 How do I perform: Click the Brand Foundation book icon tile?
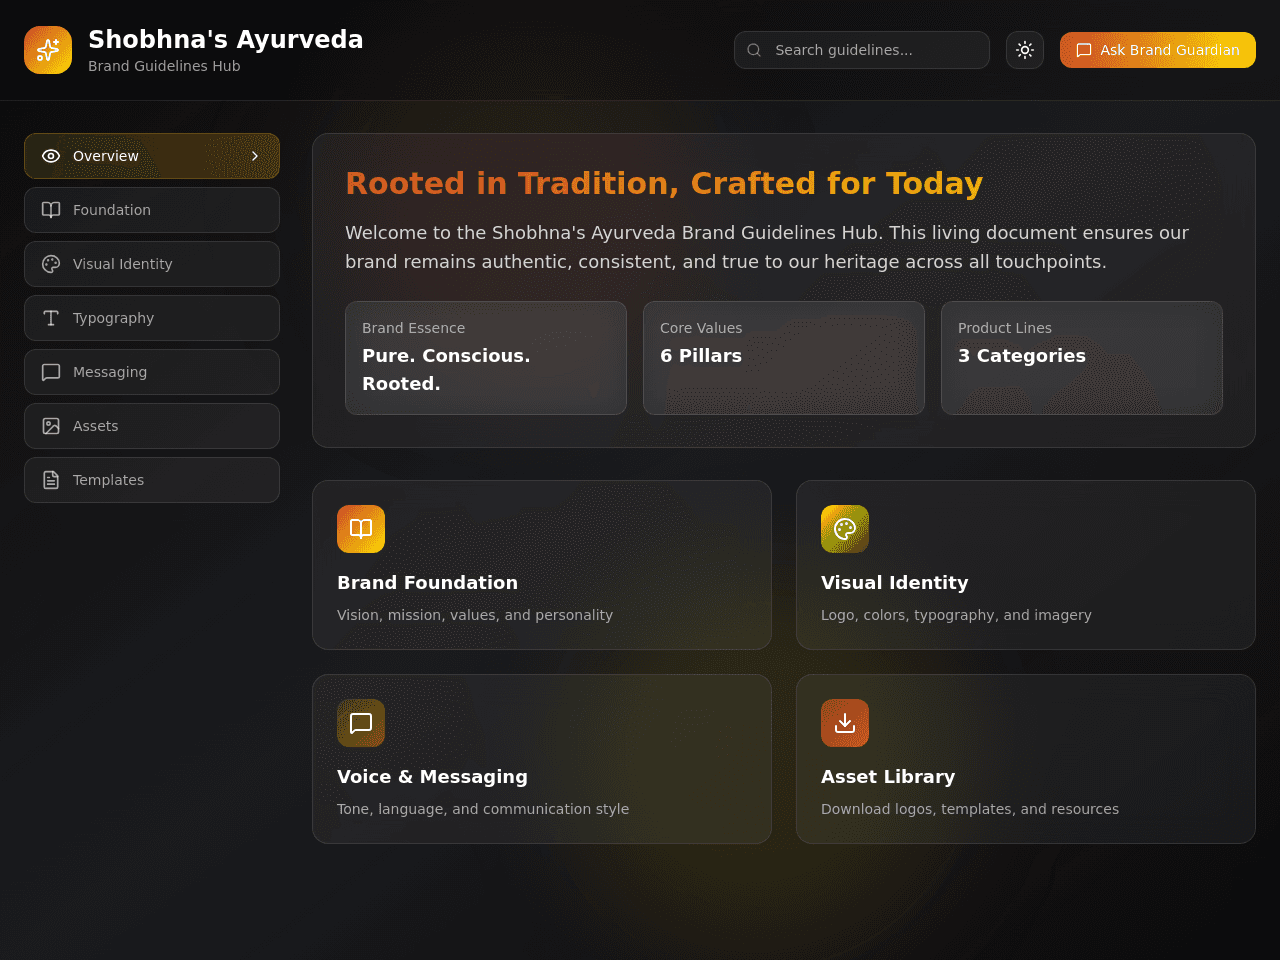pos(361,529)
